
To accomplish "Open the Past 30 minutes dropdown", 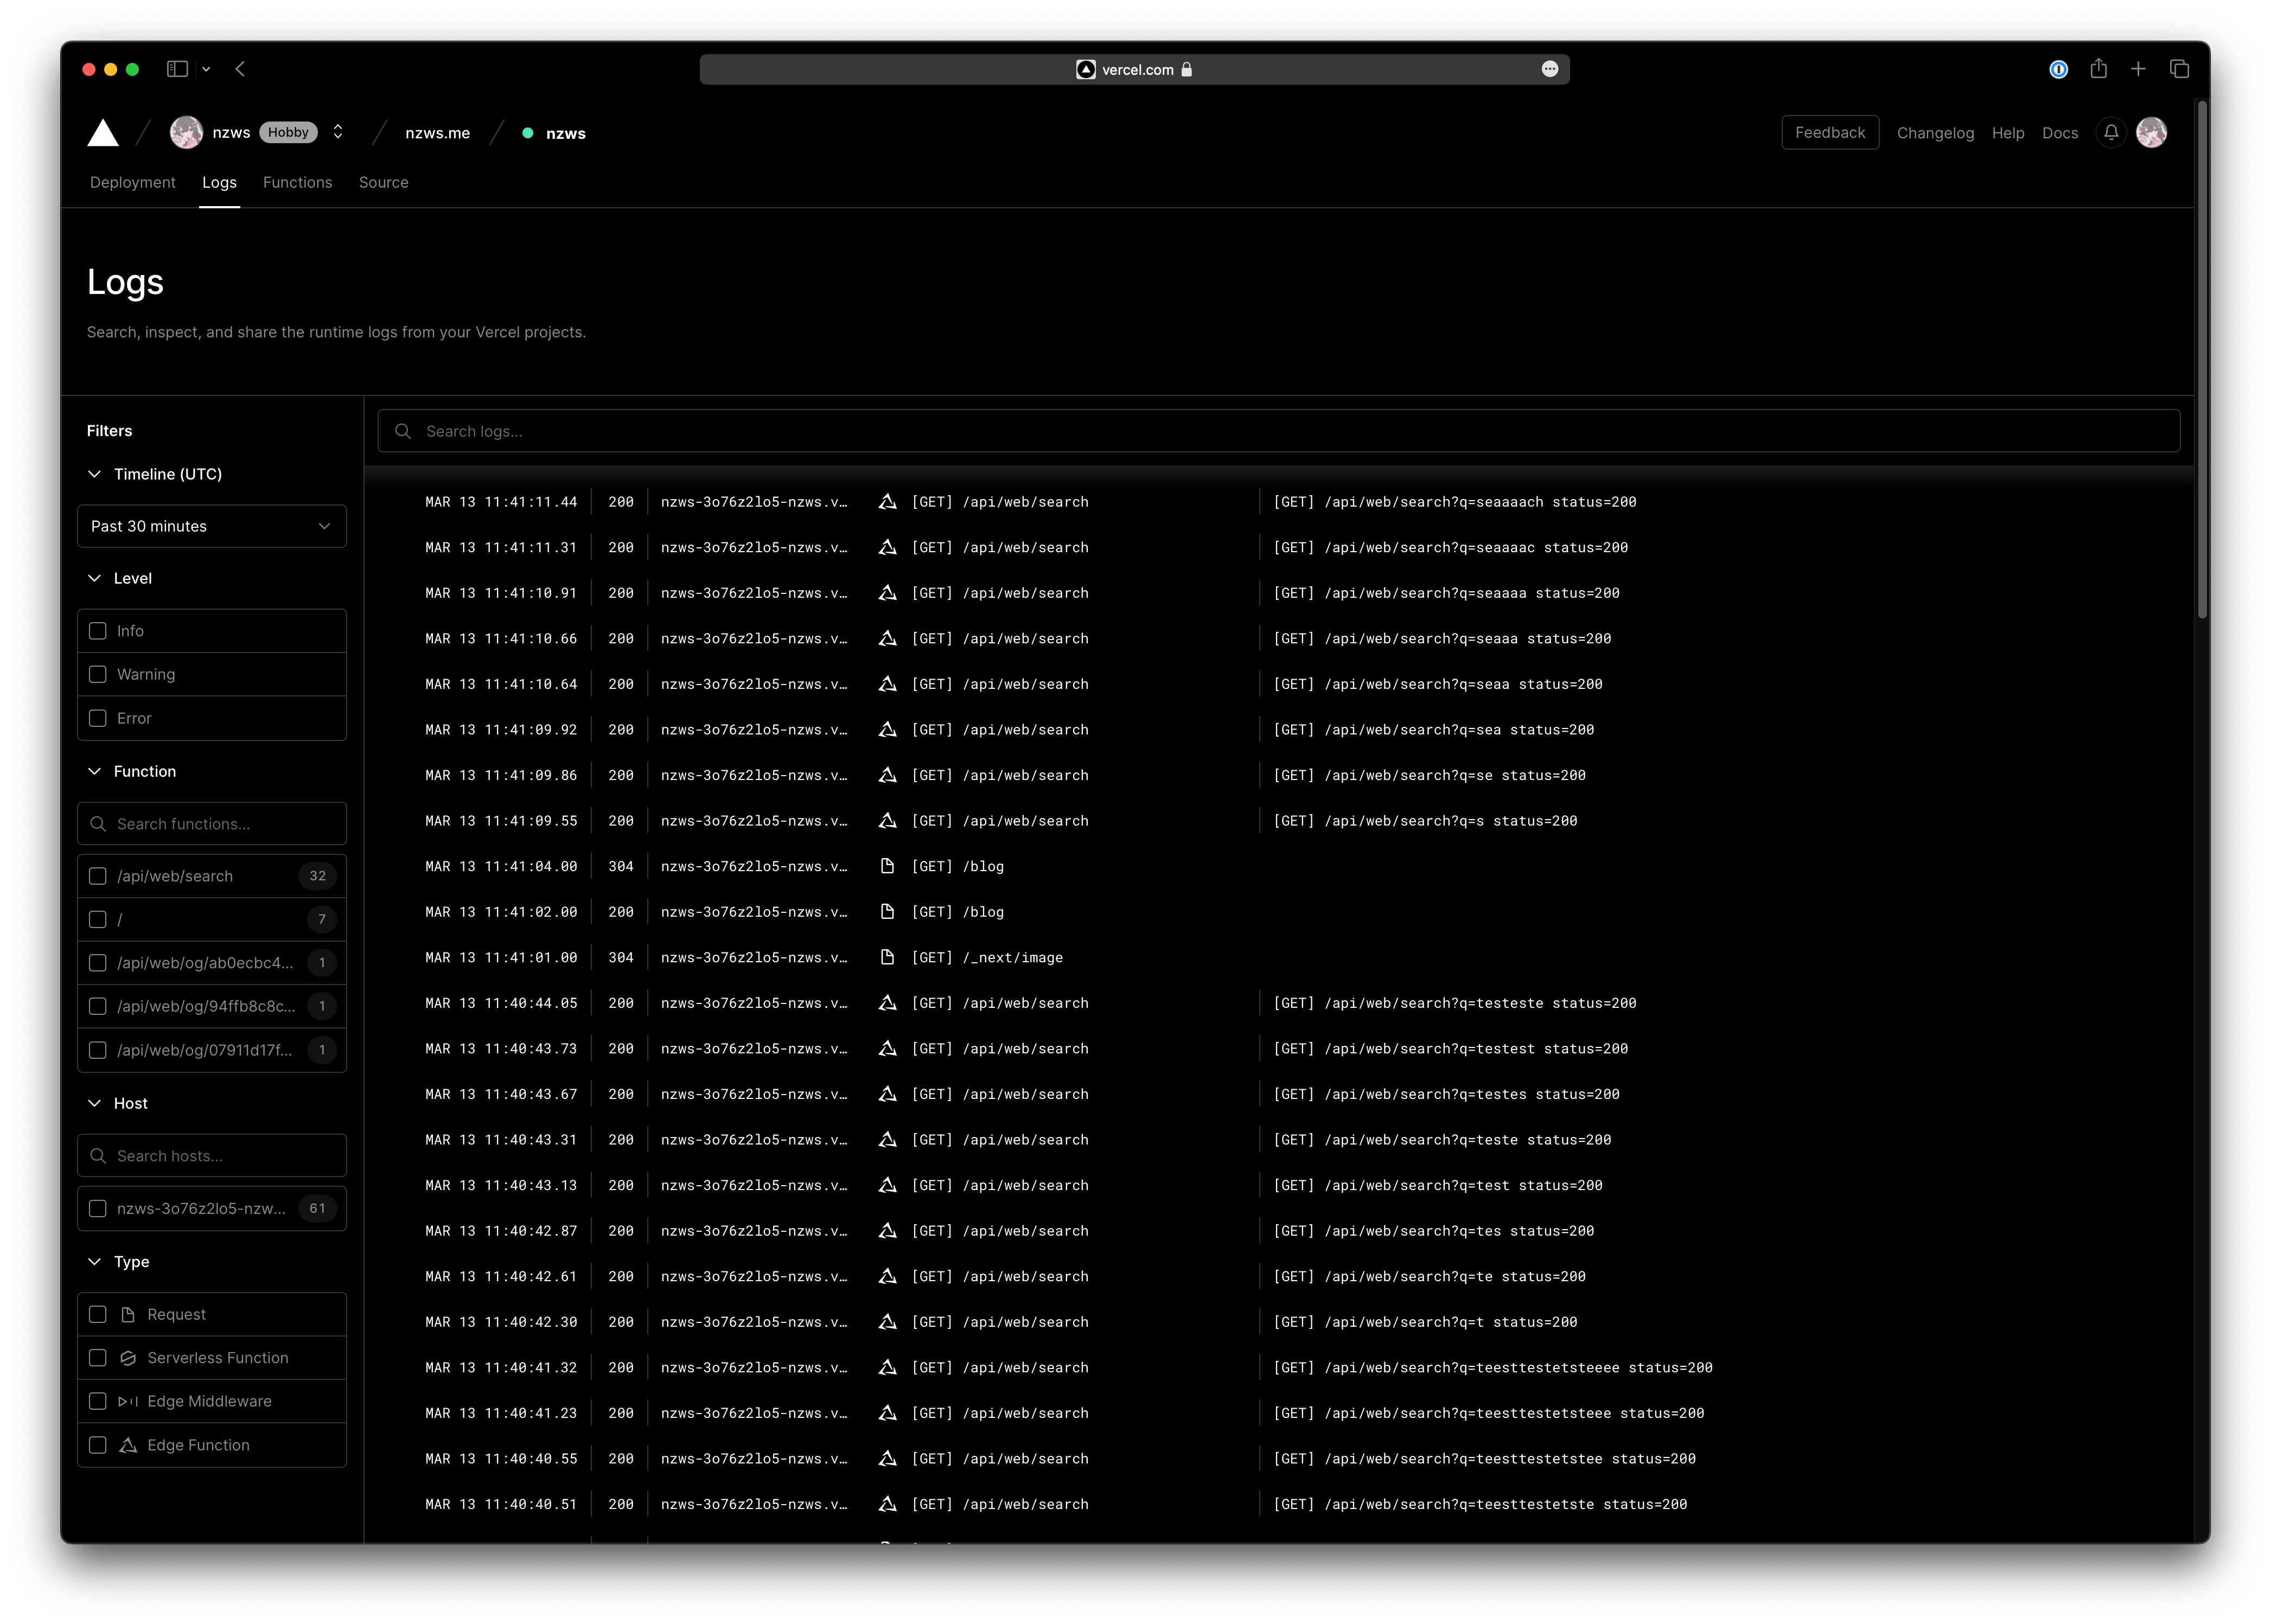I will (212, 526).
